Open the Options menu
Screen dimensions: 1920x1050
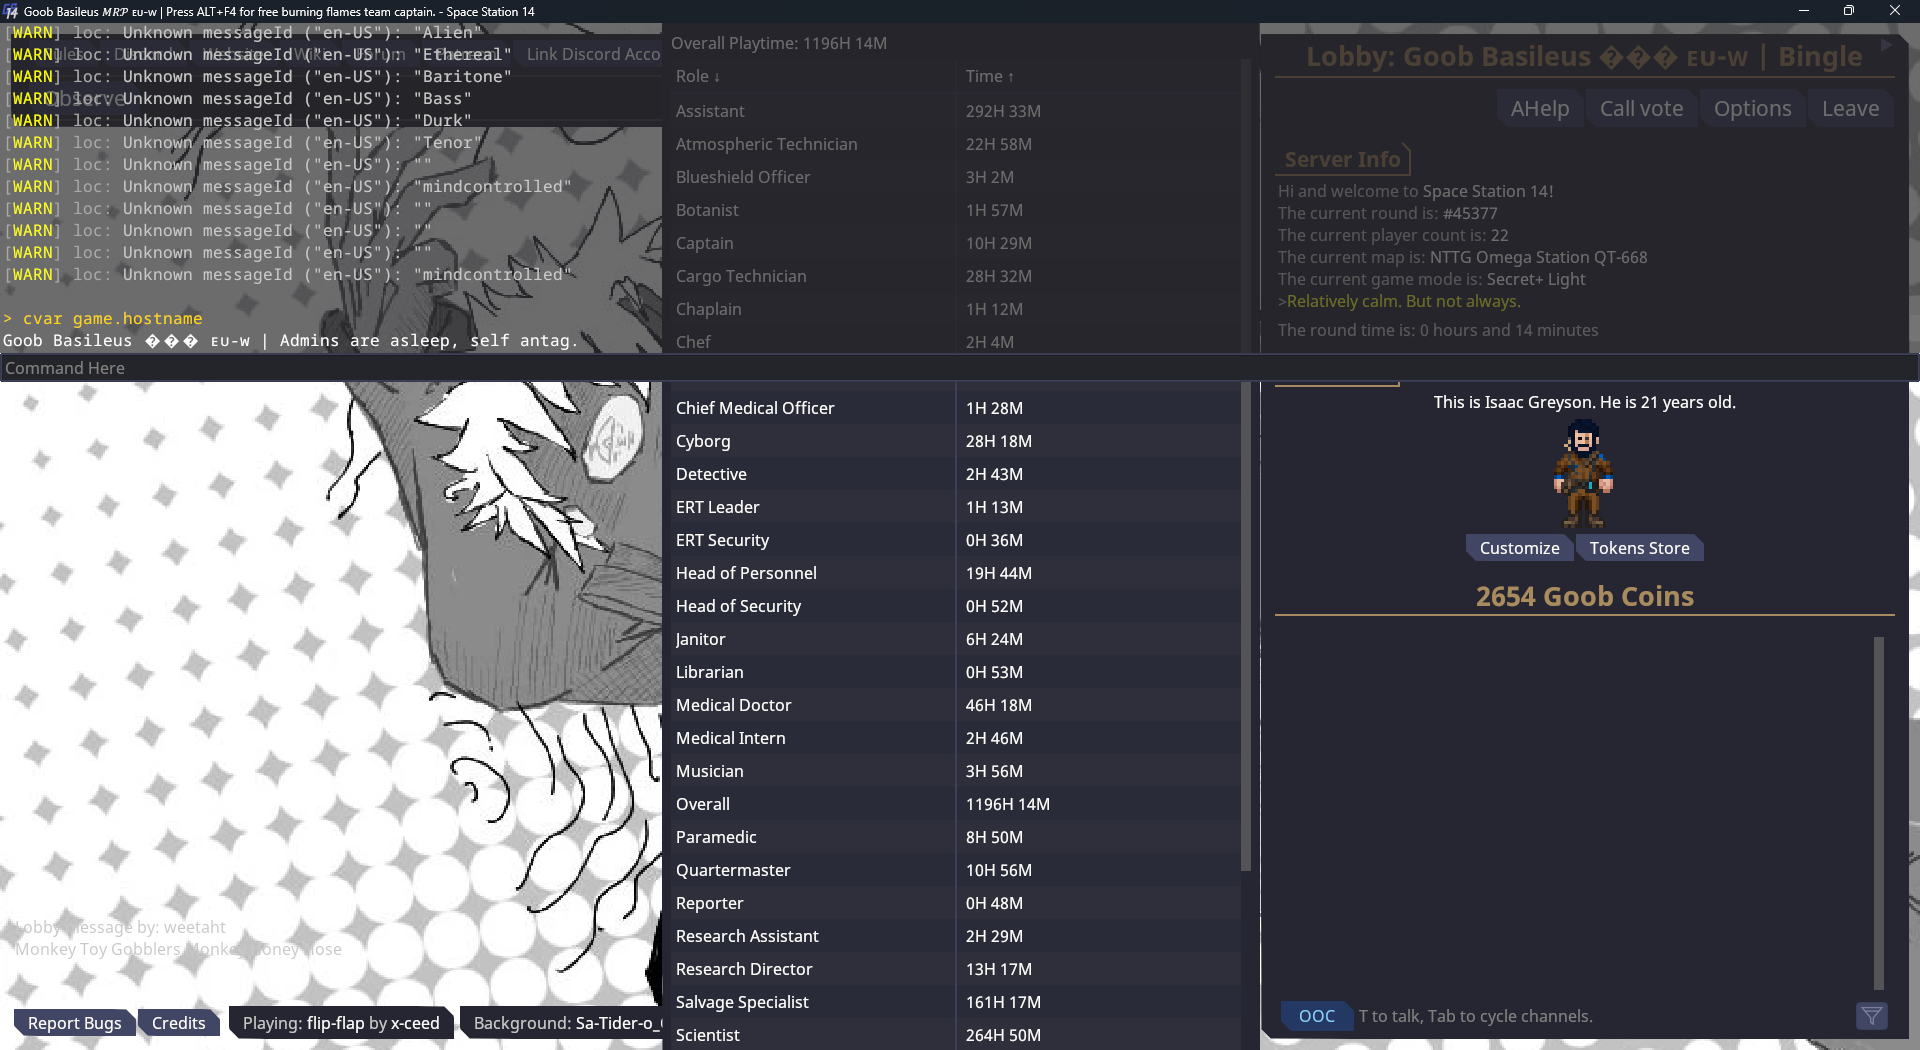(x=1752, y=108)
